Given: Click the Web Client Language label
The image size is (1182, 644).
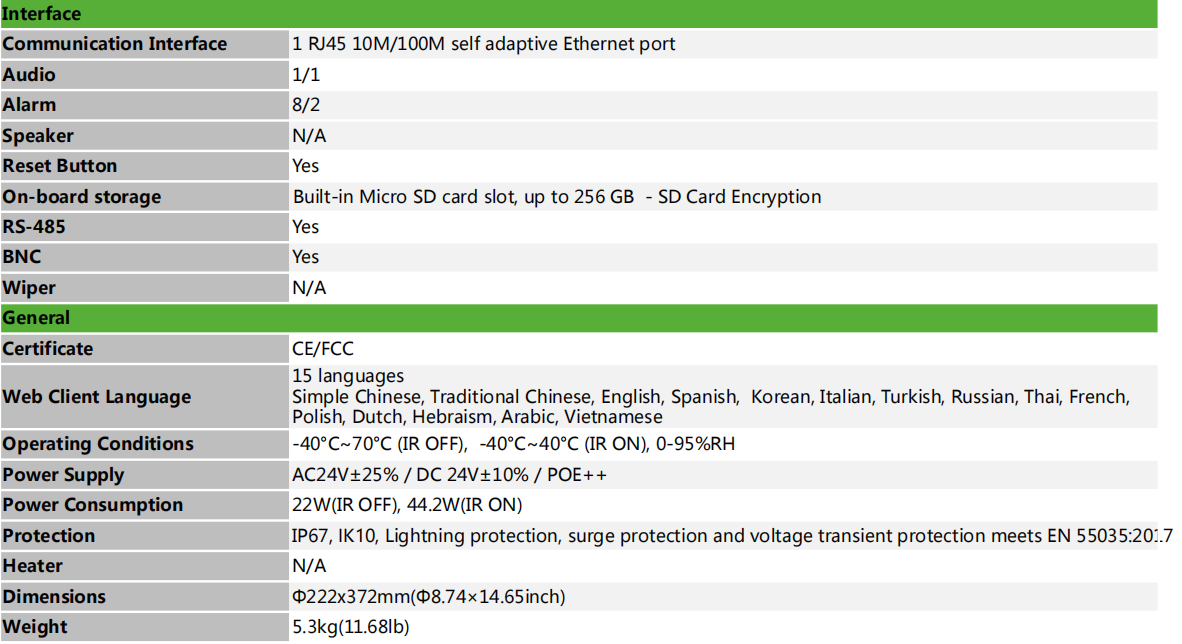Looking at the screenshot, I should click(x=96, y=397).
